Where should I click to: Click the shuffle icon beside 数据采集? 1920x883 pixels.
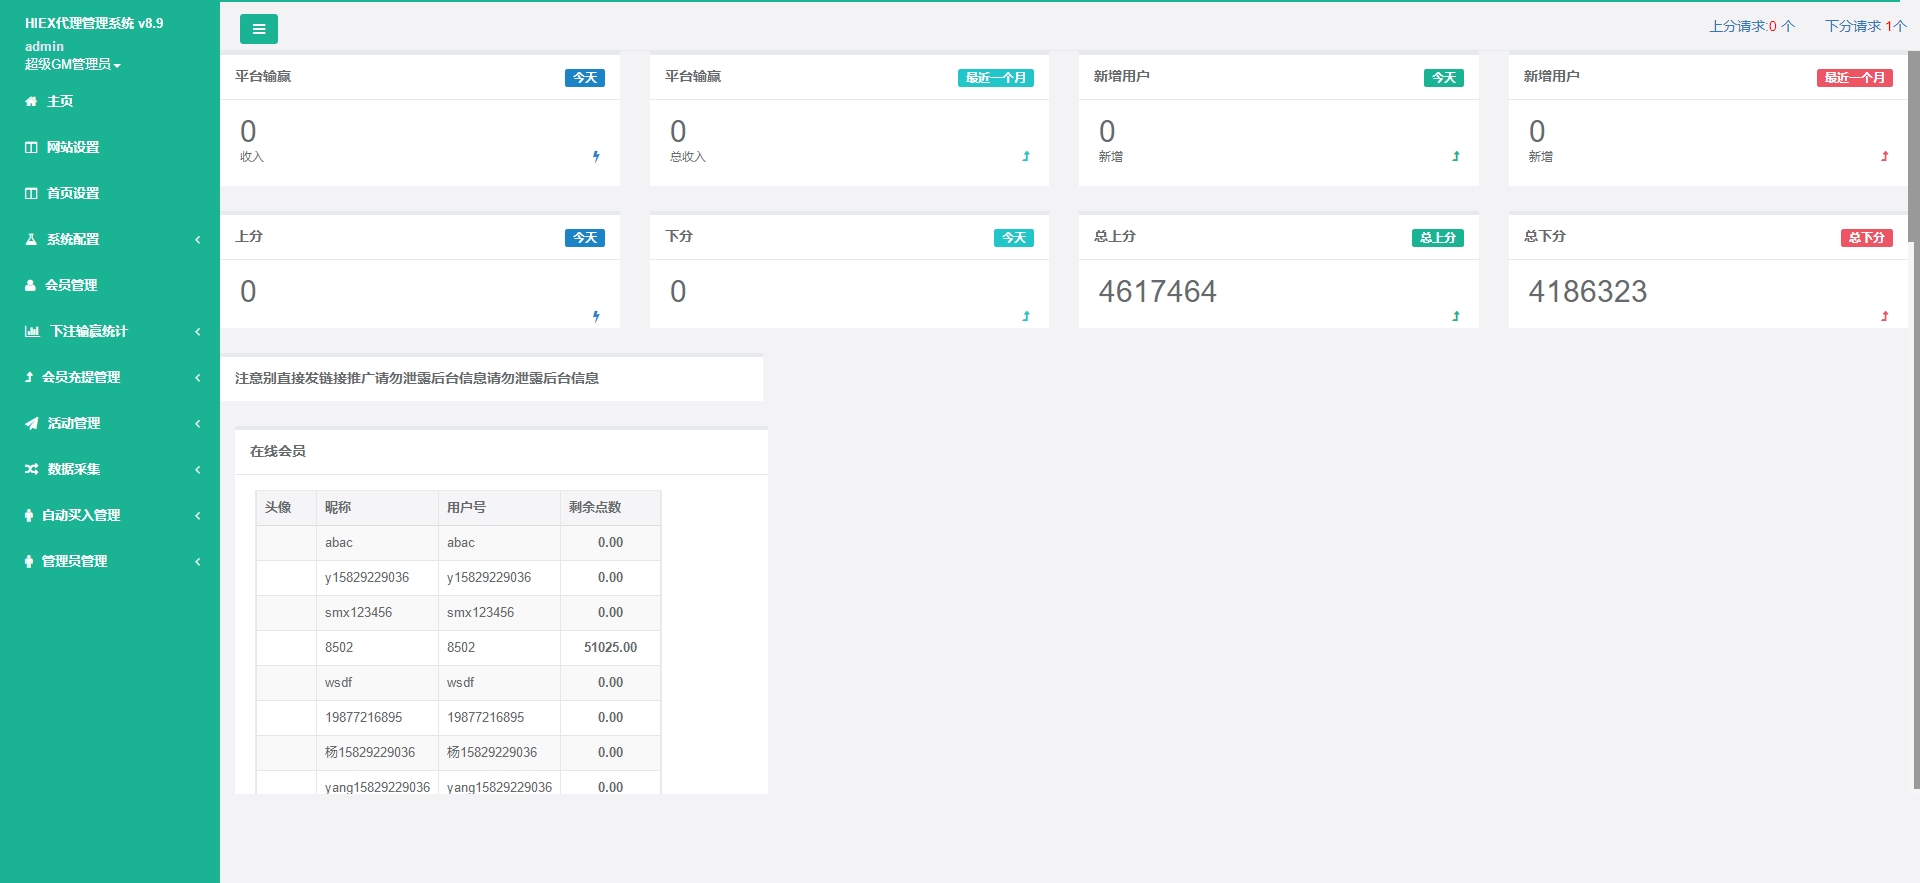32,469
